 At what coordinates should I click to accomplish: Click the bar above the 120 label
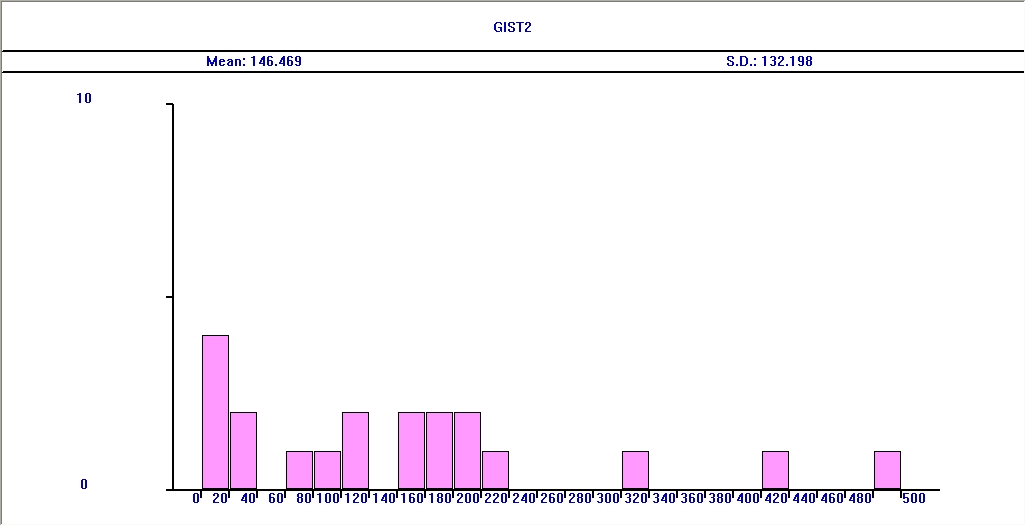(x=356, y=450)
